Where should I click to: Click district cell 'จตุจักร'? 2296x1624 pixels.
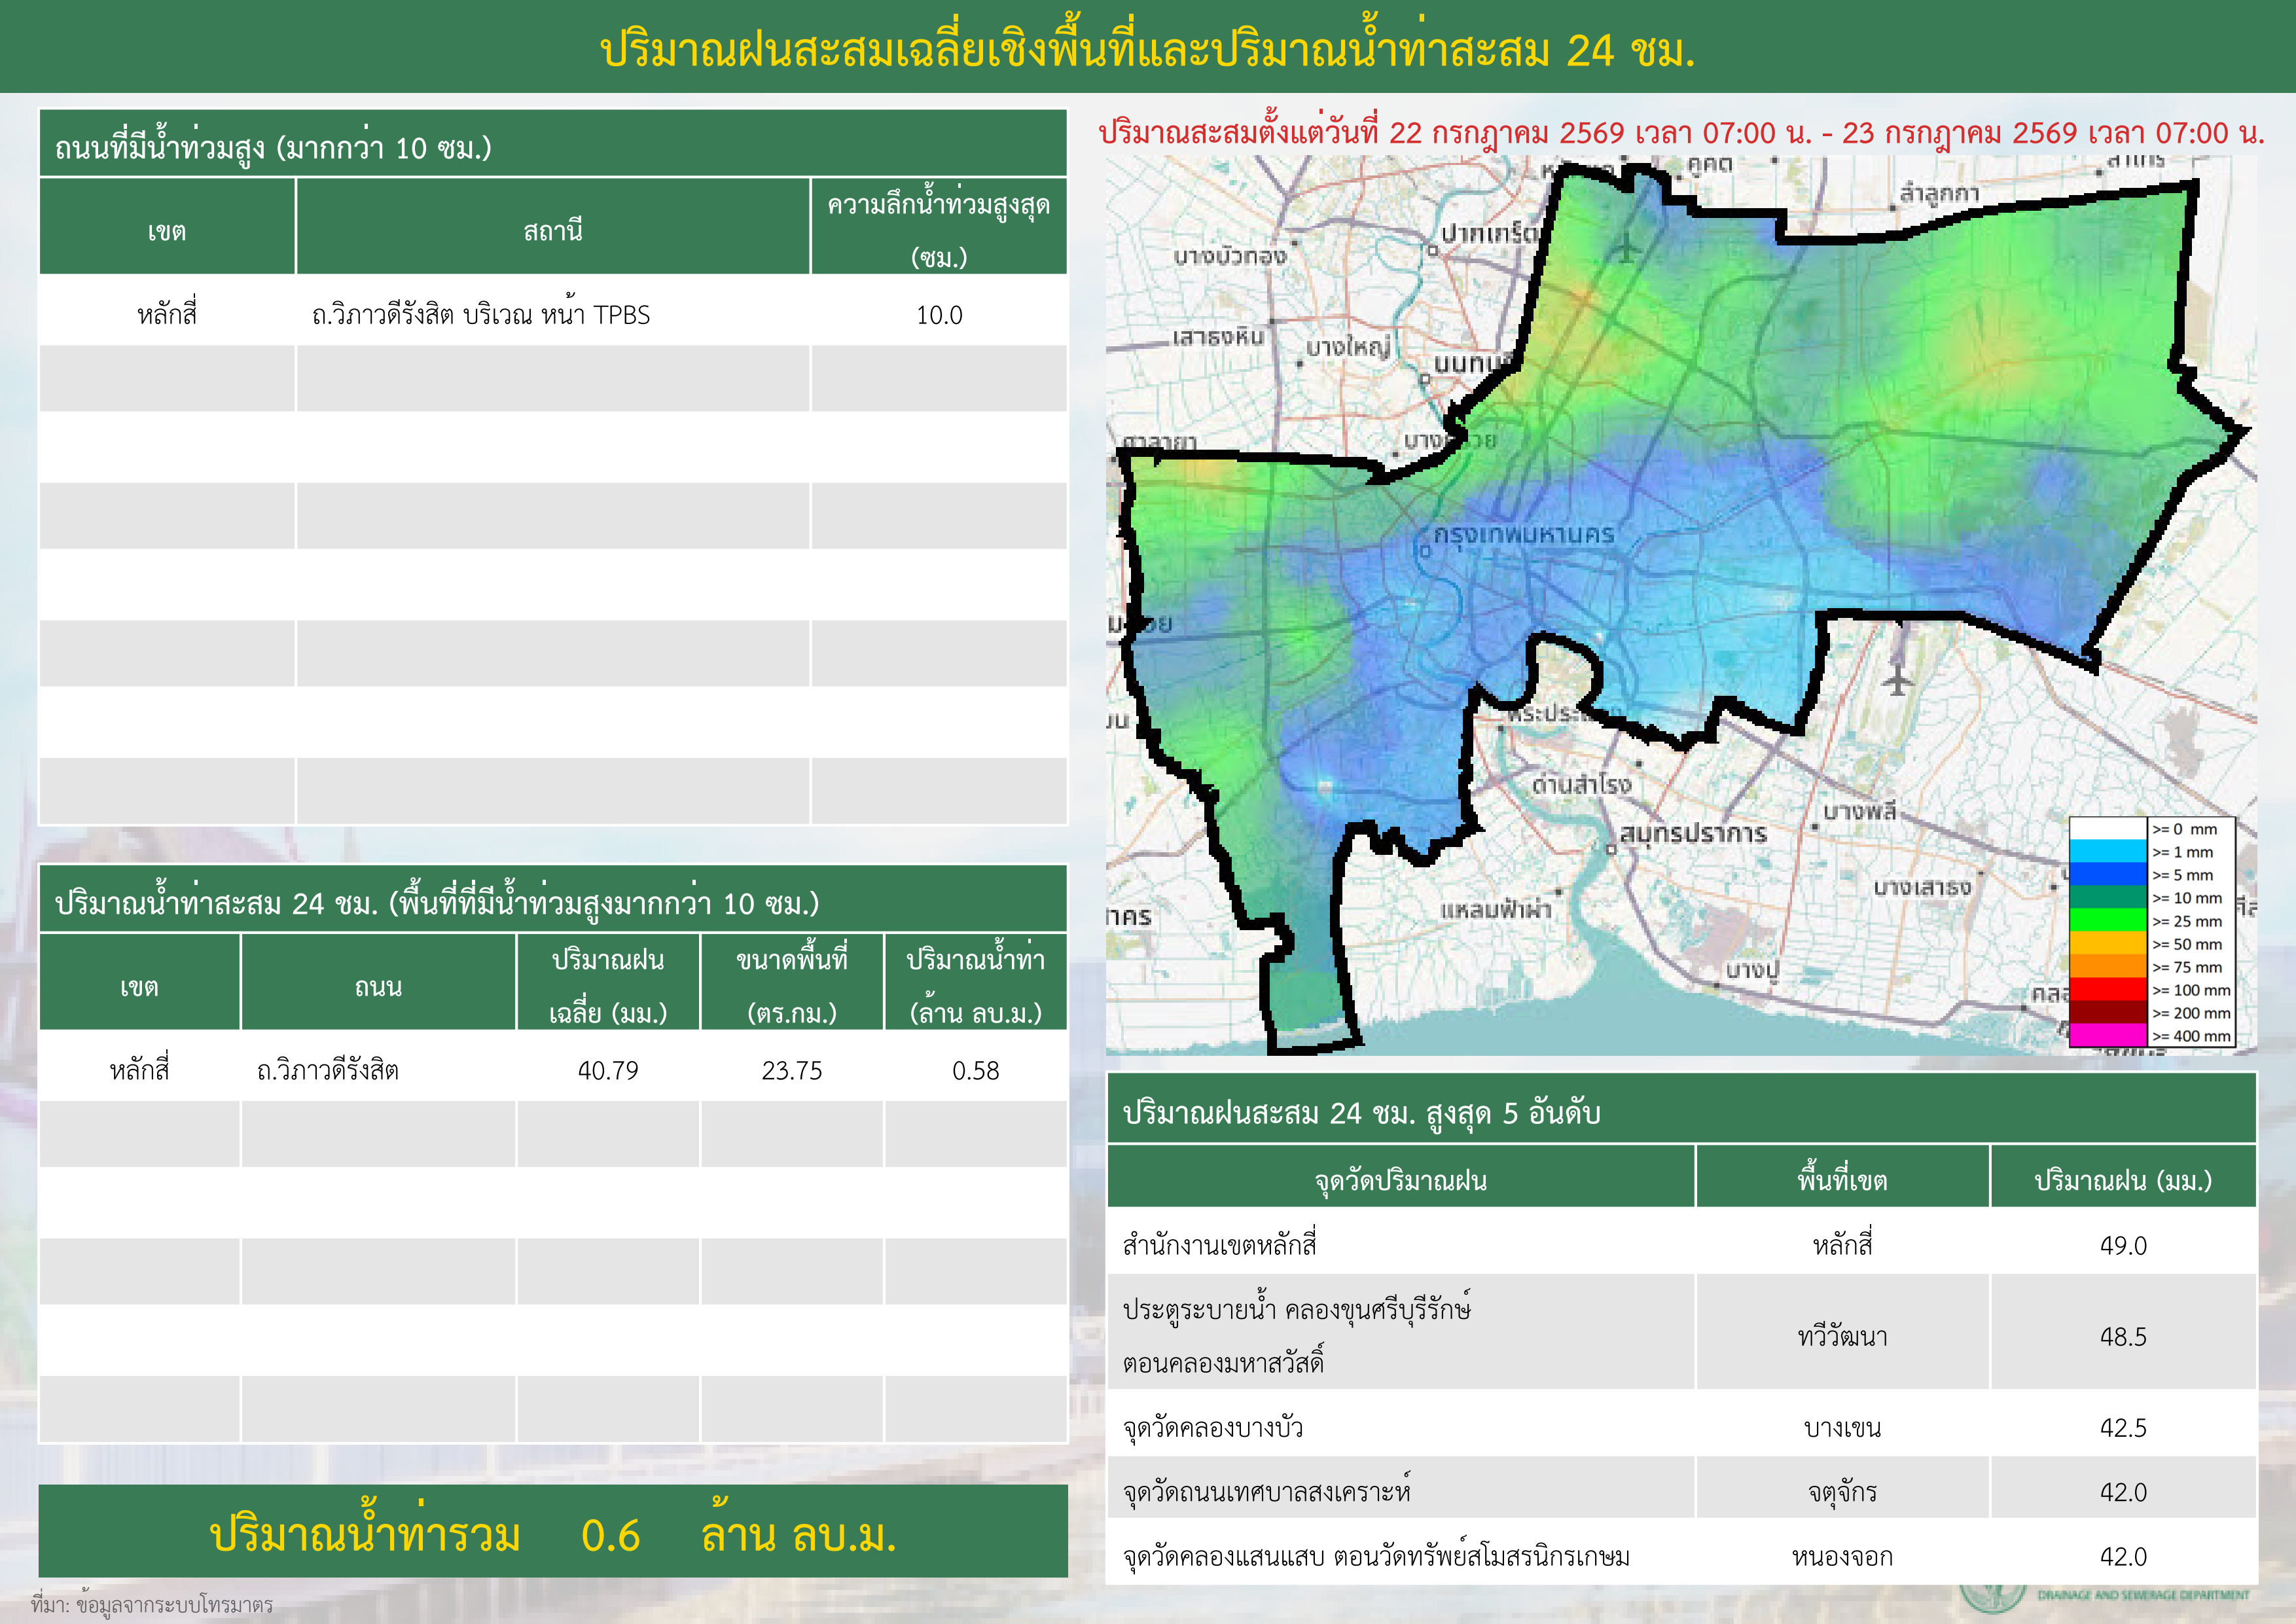(x=1842, y=1492)
